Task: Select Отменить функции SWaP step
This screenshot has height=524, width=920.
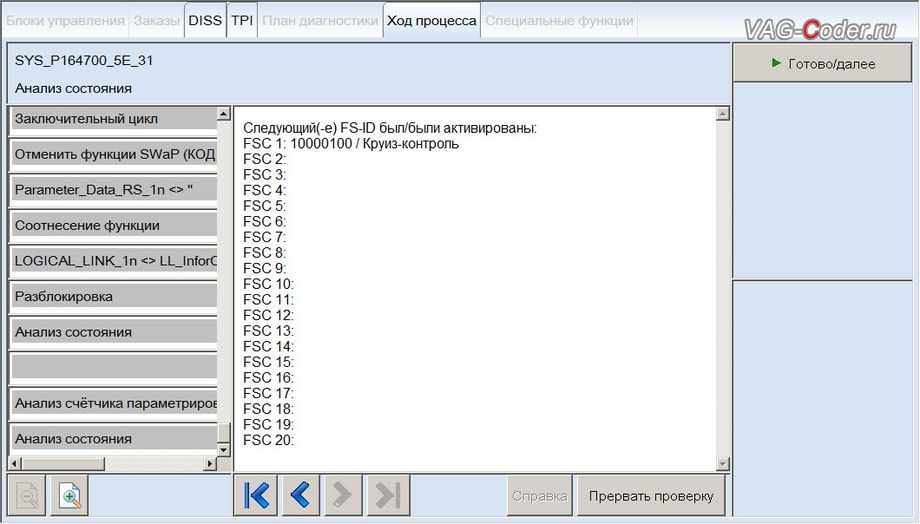Action: pyautogui.click(x=114, y=154)
